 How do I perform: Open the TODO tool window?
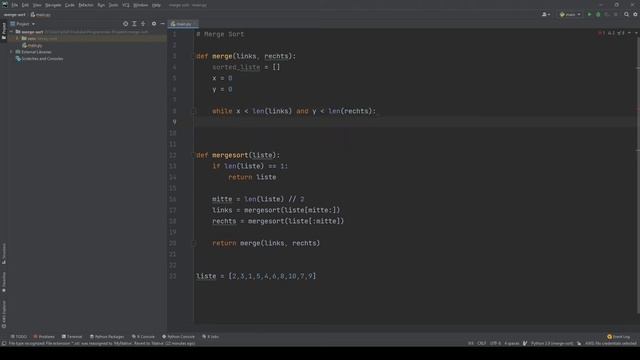pos(18,337)
